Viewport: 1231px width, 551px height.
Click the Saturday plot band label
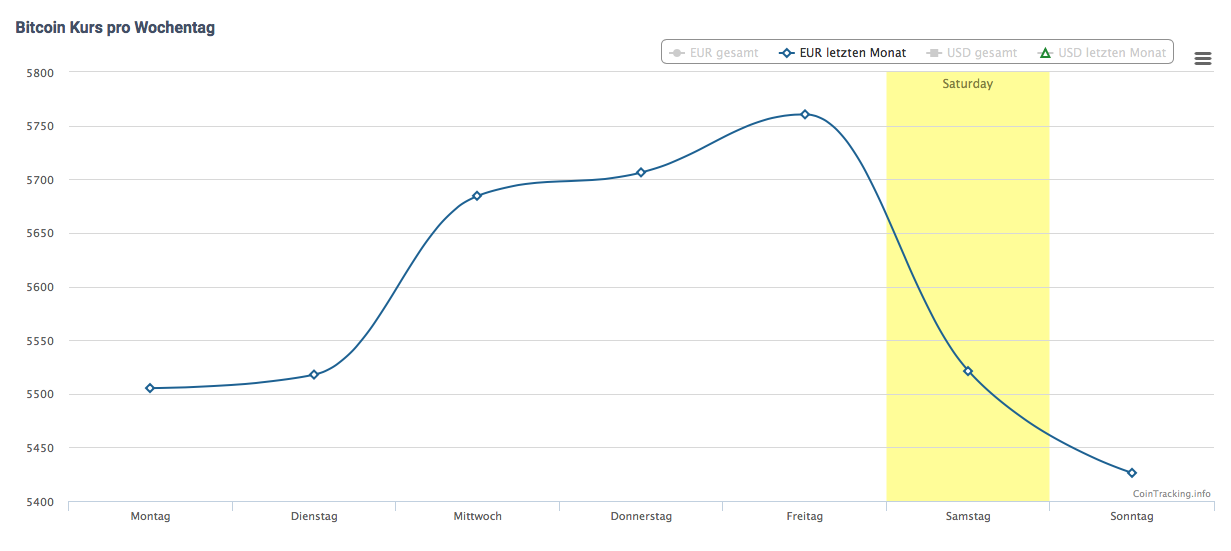click(968, 84)
